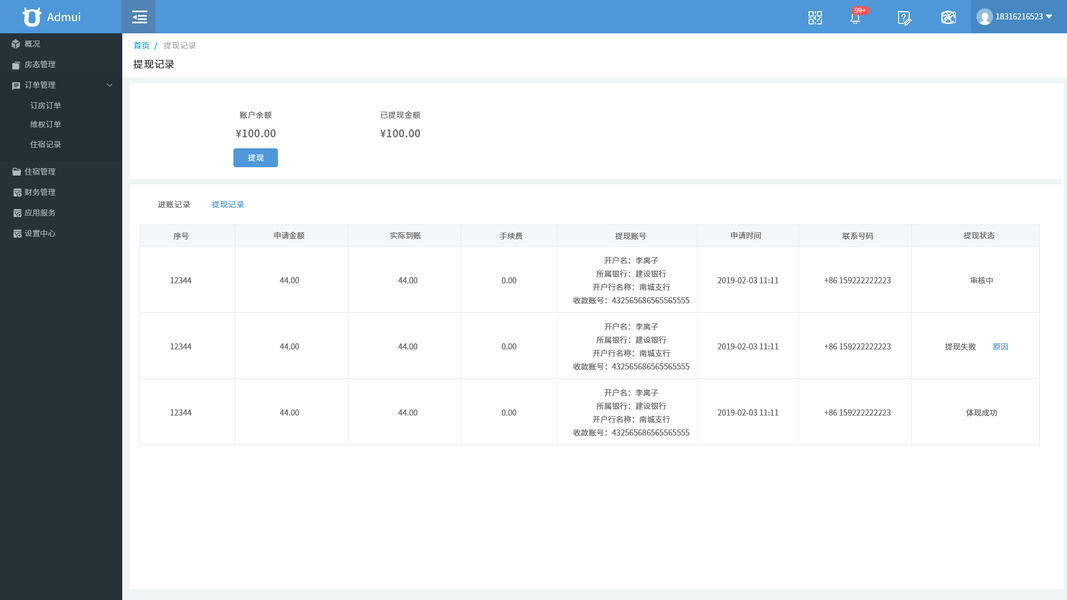Click the 账户余额 ¥100.00 value
Image resolution: width=1067 pixels, height=600 pixels.
point(256,133)
